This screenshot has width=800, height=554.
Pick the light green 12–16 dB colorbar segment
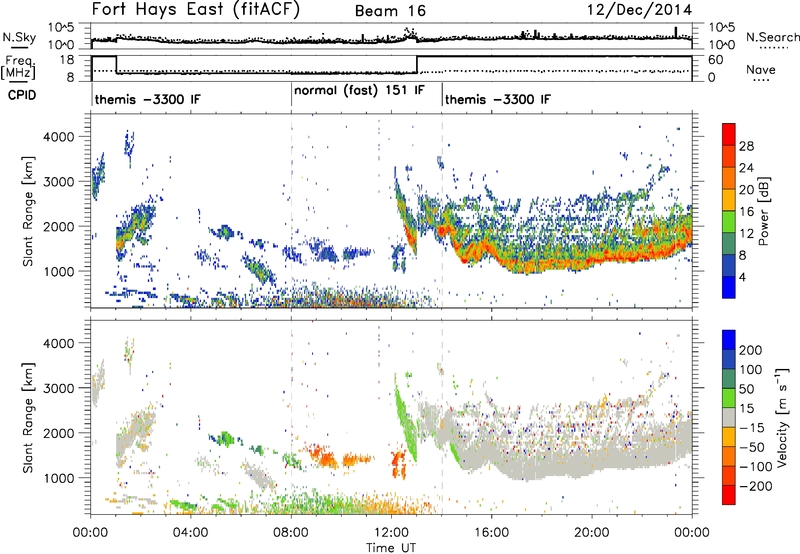729,222
